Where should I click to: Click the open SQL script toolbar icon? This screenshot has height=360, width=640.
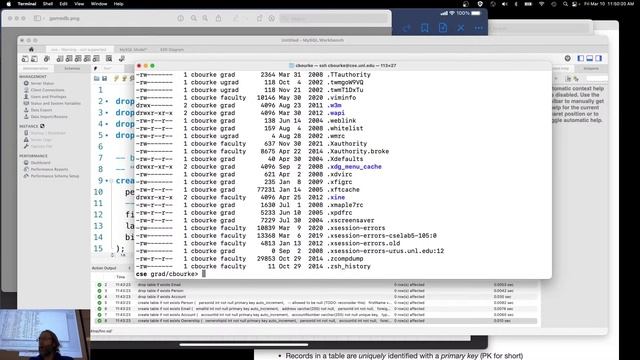tap(34, 59)
